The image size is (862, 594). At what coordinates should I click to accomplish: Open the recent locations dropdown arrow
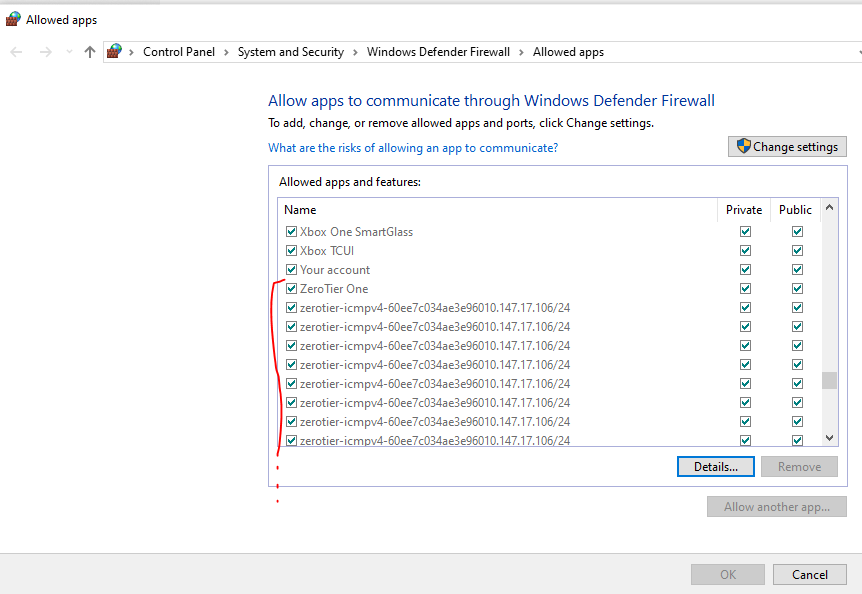coord(68,52)
